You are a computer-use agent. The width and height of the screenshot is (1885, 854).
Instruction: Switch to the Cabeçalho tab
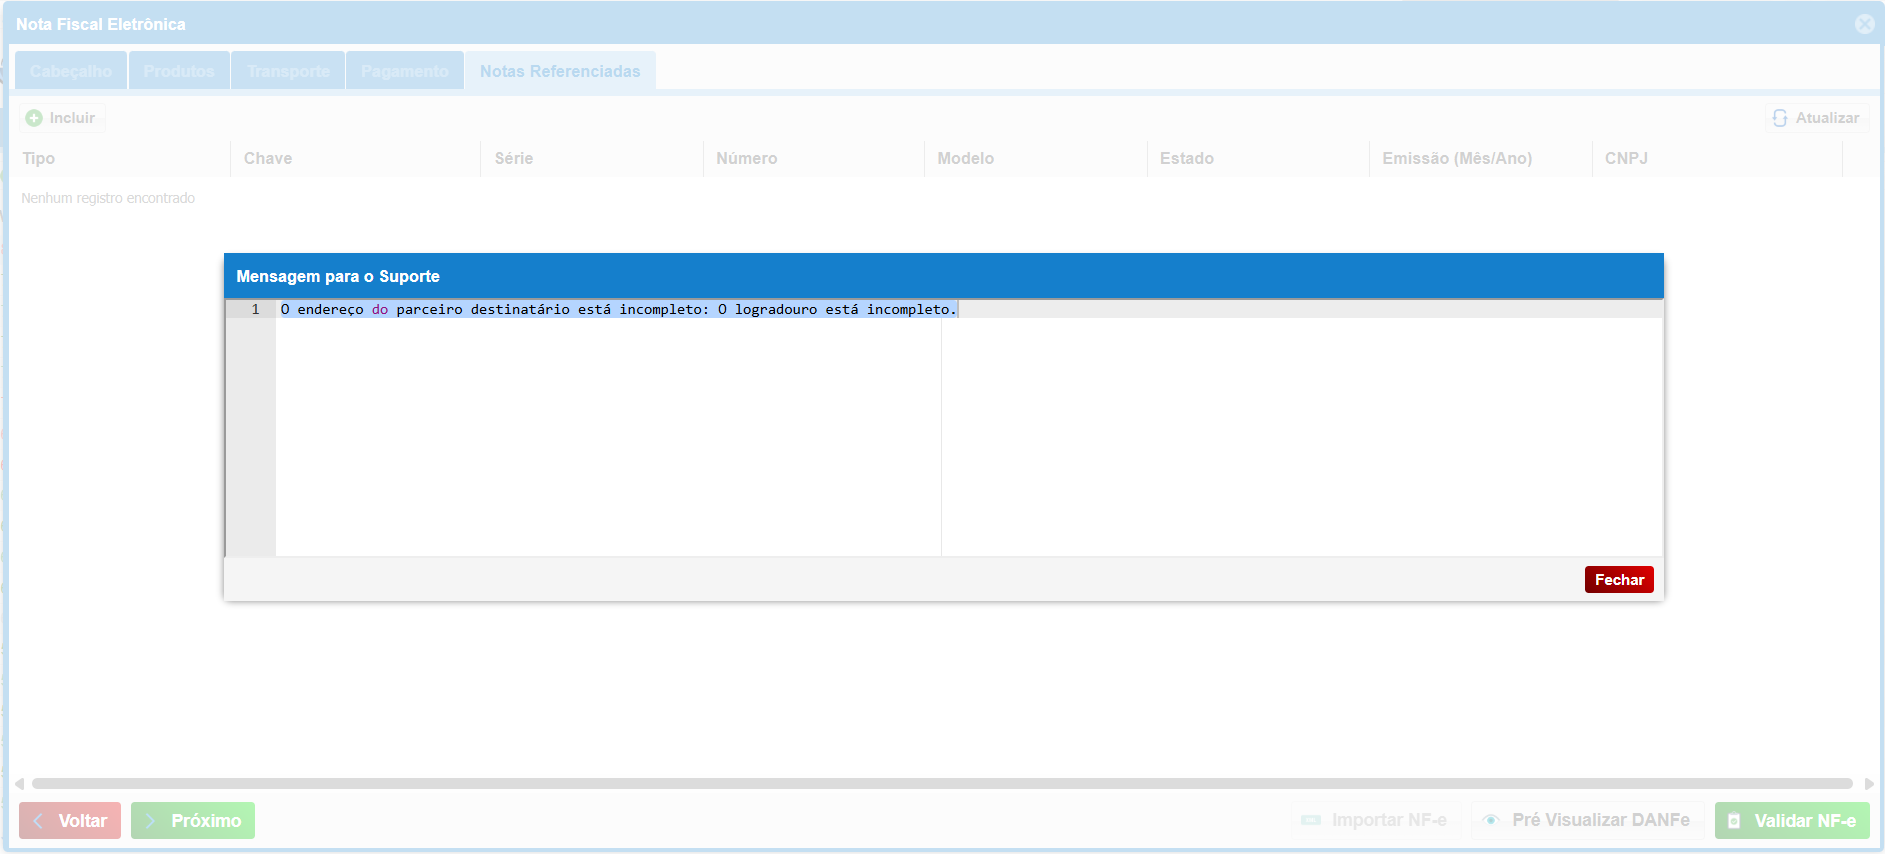(71, 71)
